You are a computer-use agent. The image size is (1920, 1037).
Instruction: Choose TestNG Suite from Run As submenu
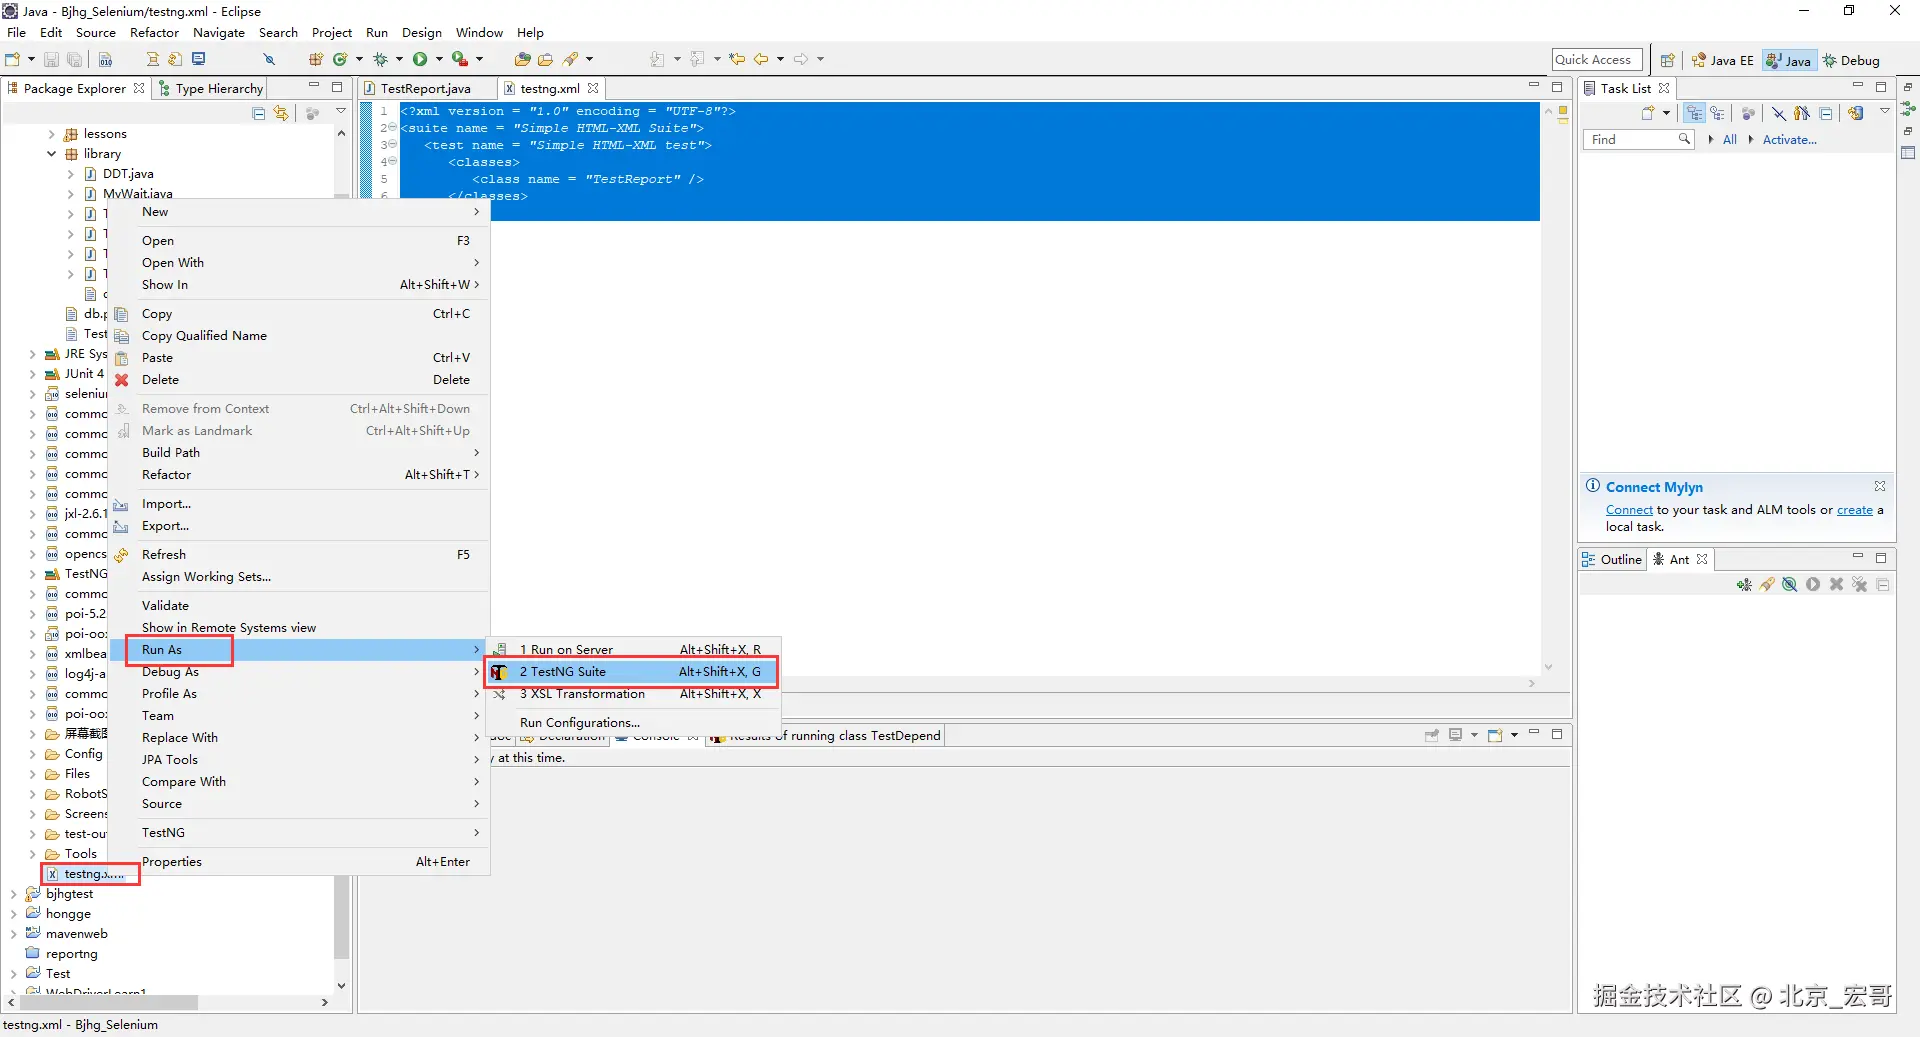pos(632,672)
